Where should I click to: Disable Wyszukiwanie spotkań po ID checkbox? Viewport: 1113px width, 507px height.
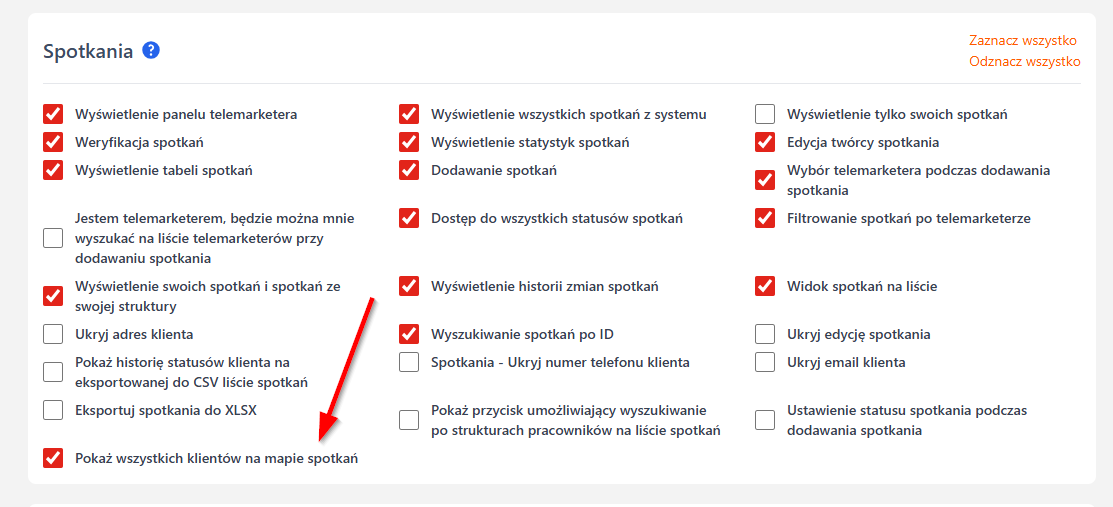(409, 334)
